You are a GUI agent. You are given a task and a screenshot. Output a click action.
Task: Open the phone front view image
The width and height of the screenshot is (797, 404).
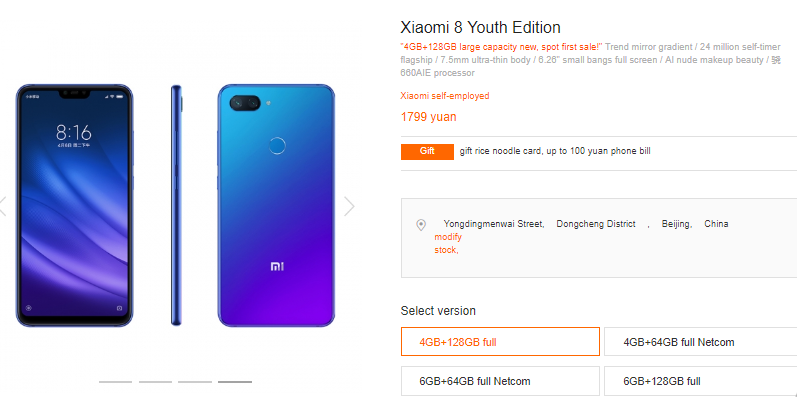point(75,205)
